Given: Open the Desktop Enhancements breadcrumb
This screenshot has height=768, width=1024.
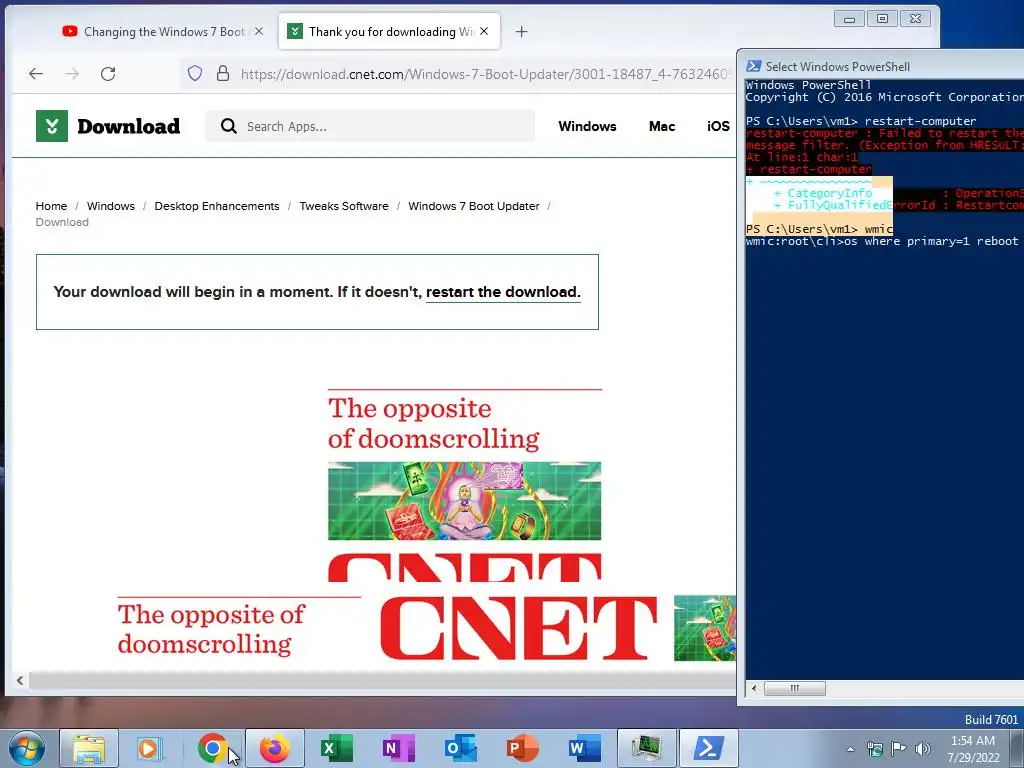Looking at the screenshot, I should pyautogui.click(x=217, y=206).
